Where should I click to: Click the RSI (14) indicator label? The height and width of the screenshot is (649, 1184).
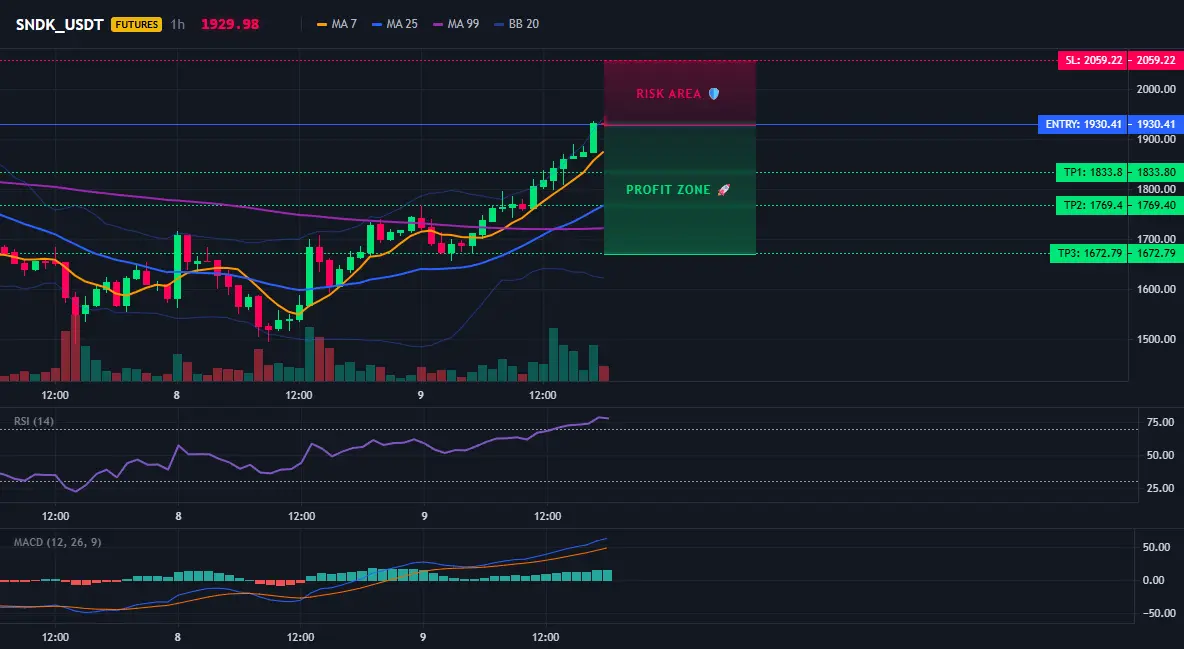[x=34, y=421]
